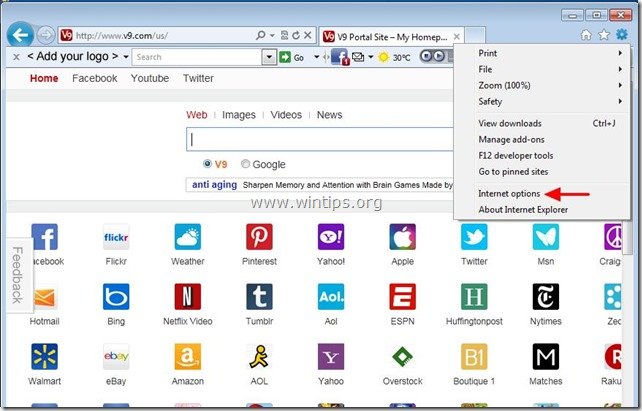The image size is (642, 411).
Task: Open the ESPN shortcut icon
Action: 402,297
